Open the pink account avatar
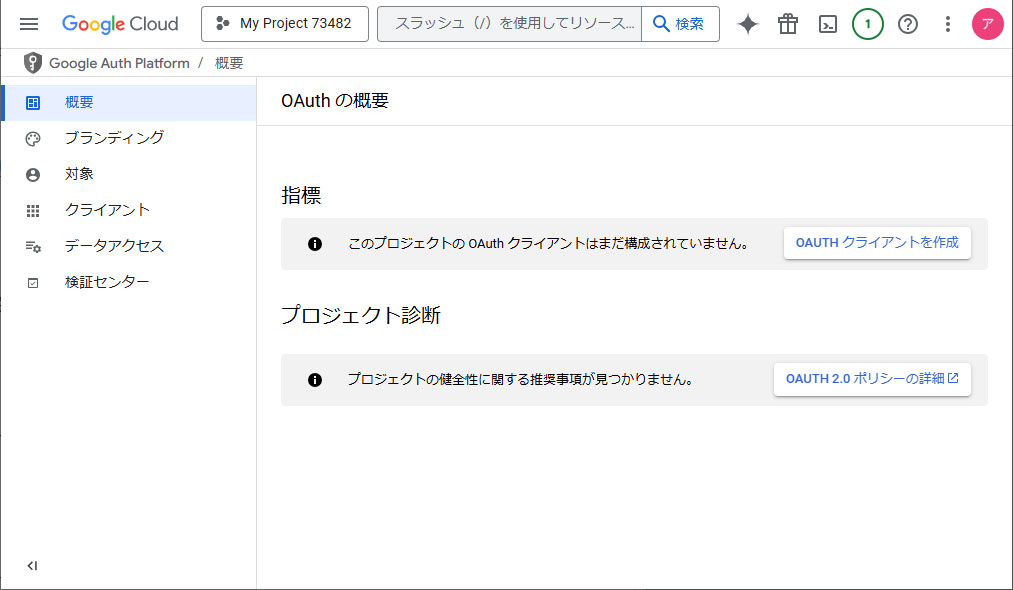The height and width of the screenshot is (590, 1013). (987, 24)
